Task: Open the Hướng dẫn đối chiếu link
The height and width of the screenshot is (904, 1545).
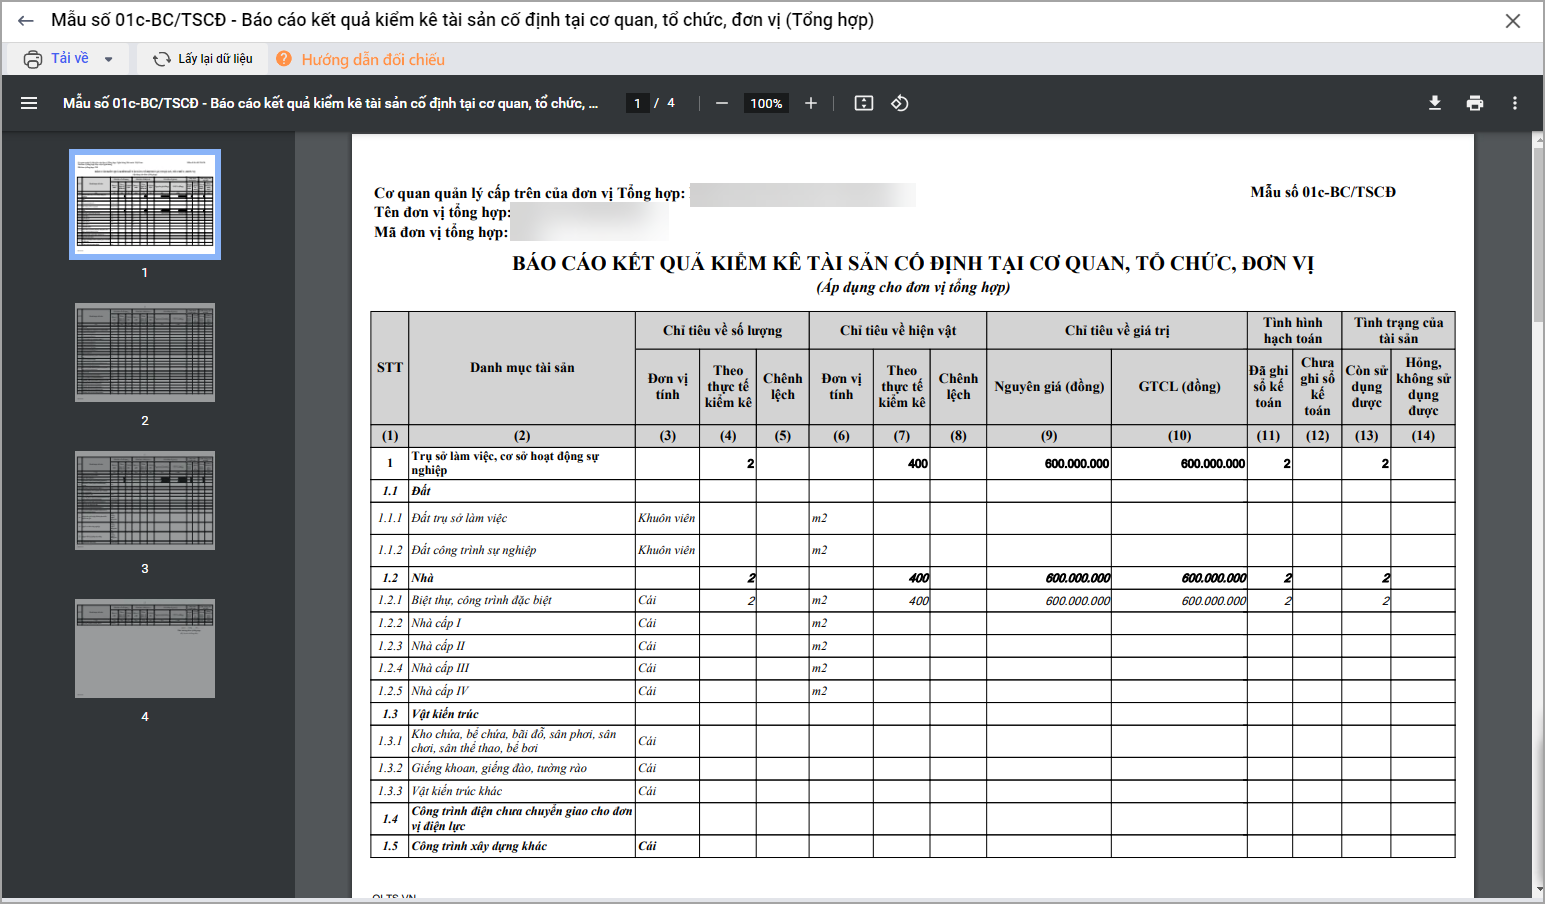Action: (373, 60)
